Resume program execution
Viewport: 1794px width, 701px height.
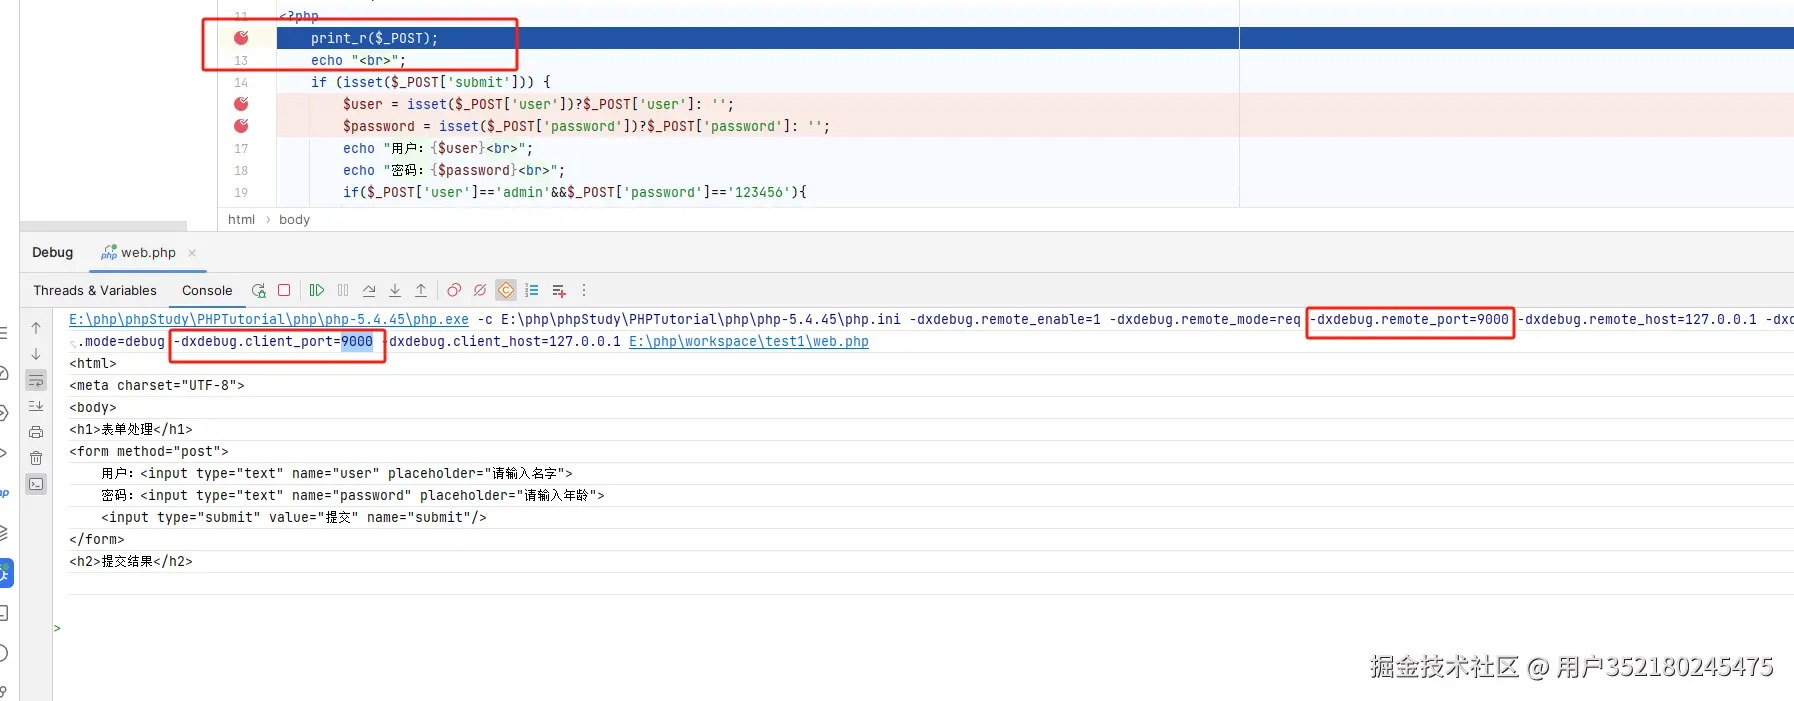[317, 291]
